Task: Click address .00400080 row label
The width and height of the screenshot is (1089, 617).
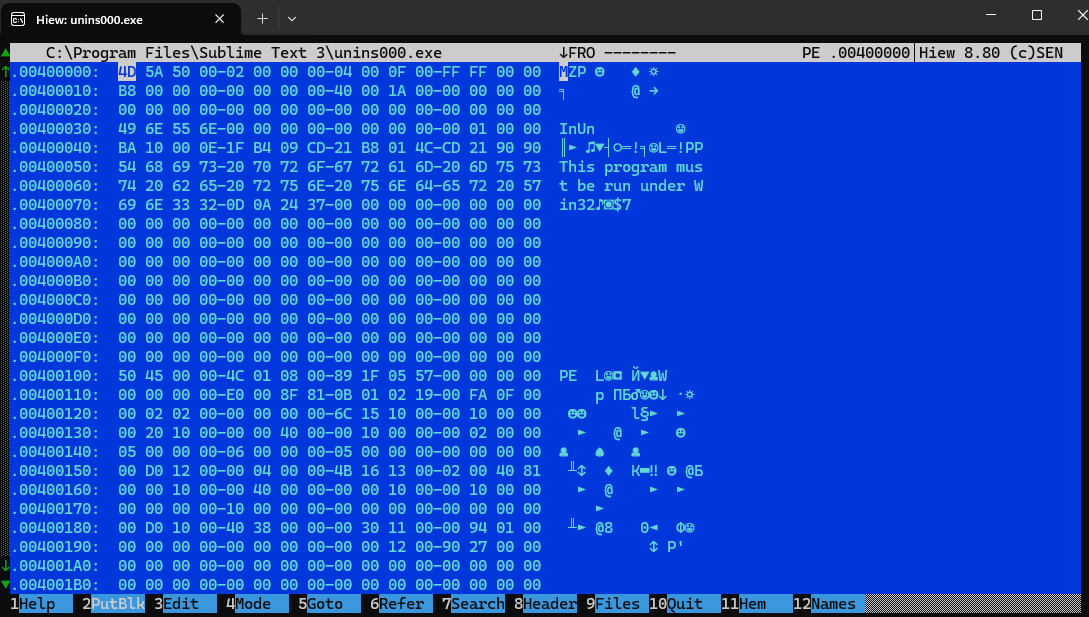Action: [x=56, y=224]
